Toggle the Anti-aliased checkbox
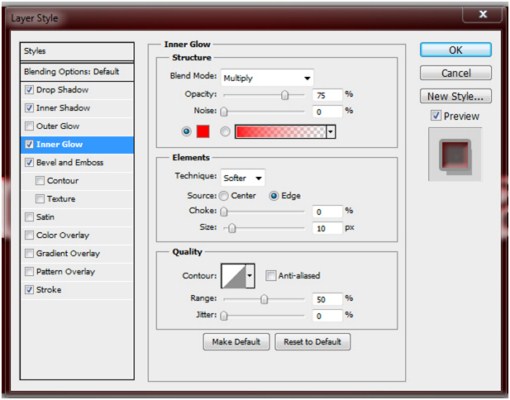The height and width of the screenshot is (400, 510). click(x=270, y=276)
